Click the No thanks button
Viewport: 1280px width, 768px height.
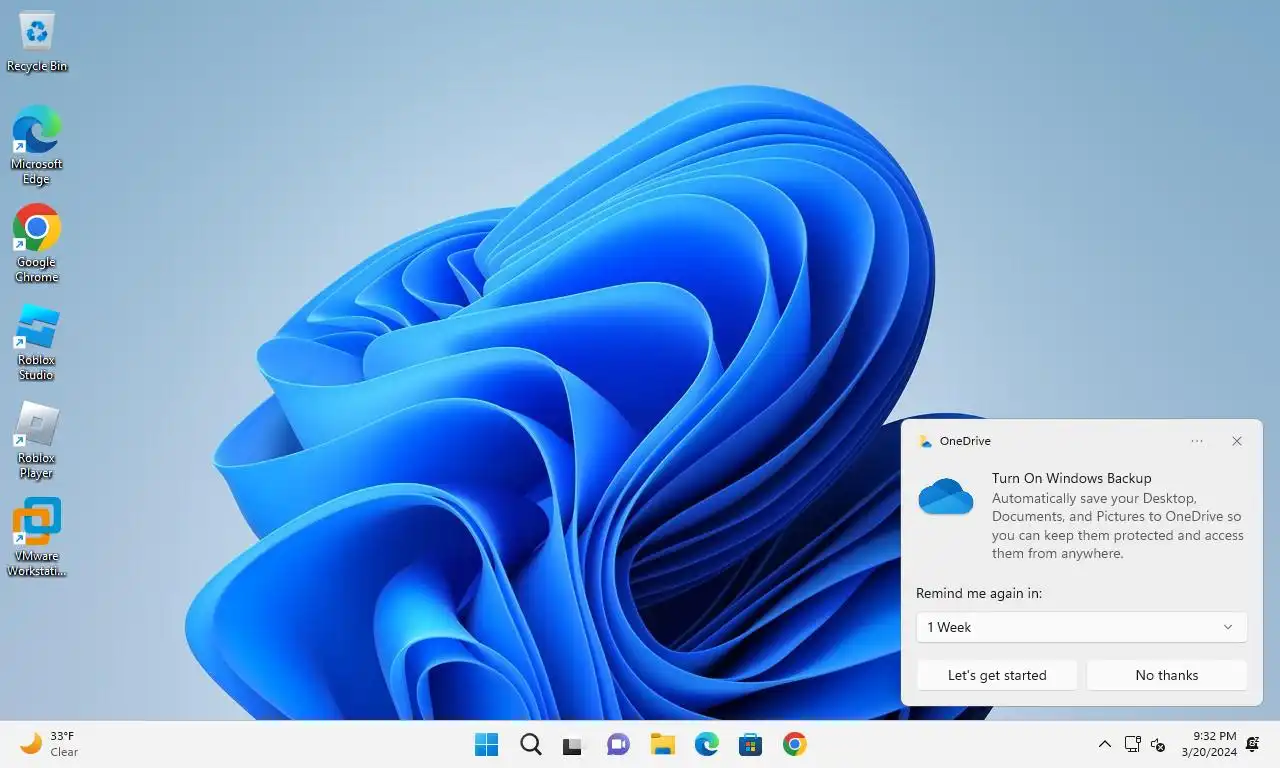[1167, 675]
